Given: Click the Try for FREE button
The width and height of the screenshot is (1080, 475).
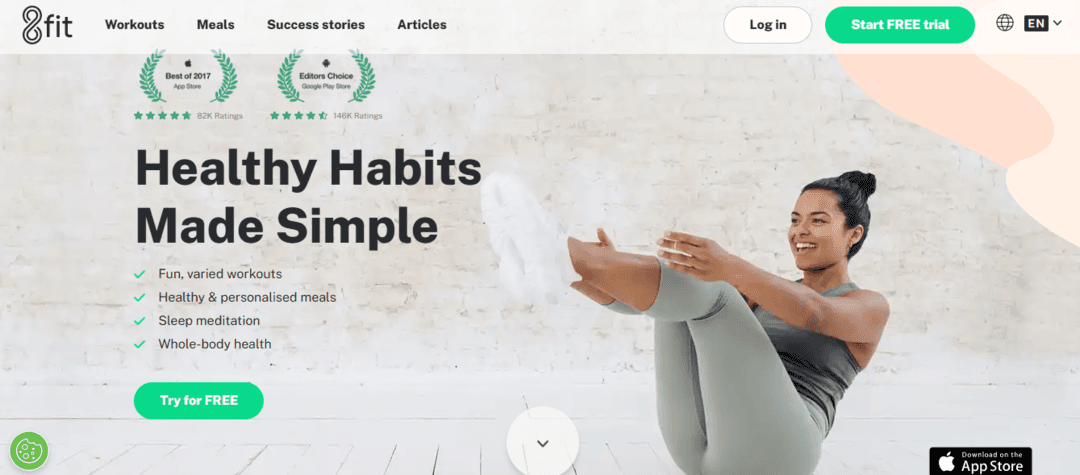Looking at the screenshot, I should [x=199, y=401].
